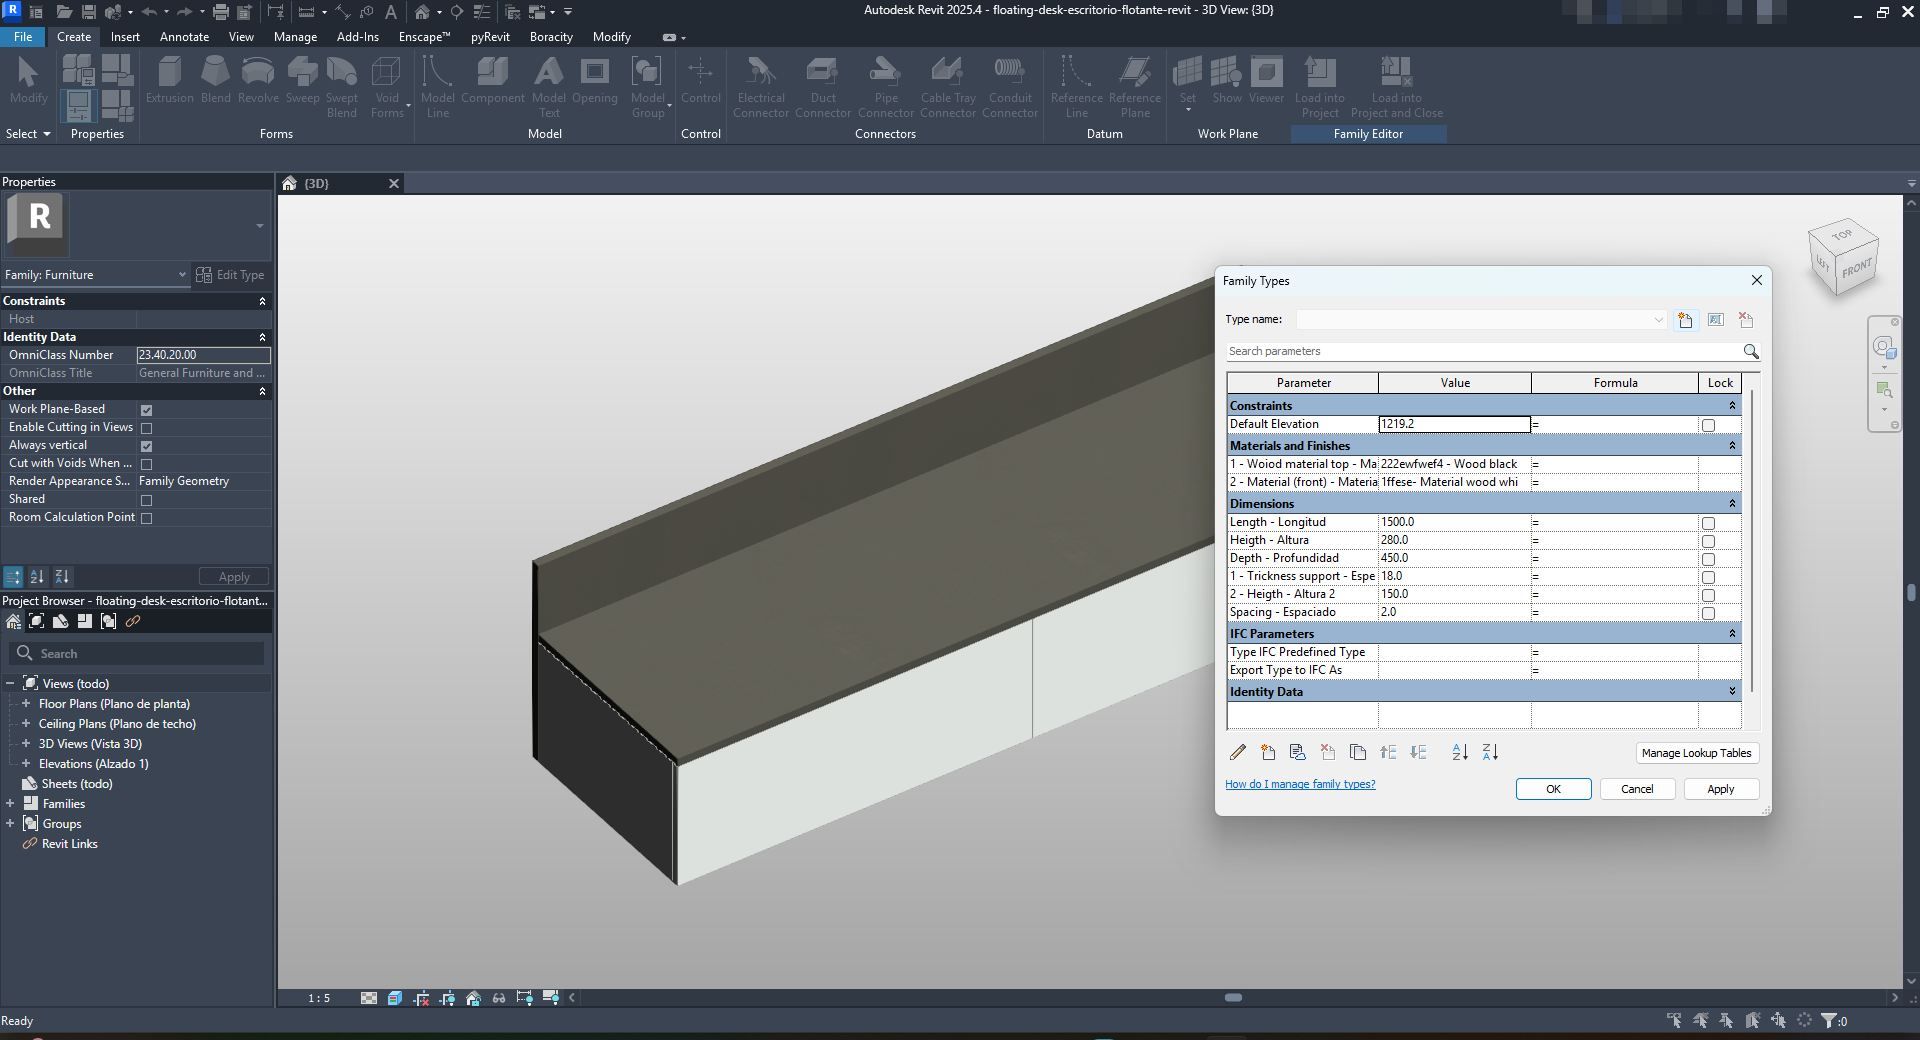Click the Family Types table vertical scrollbar
This screenshot has height=1040, width=1920.
click(1752, 540)
